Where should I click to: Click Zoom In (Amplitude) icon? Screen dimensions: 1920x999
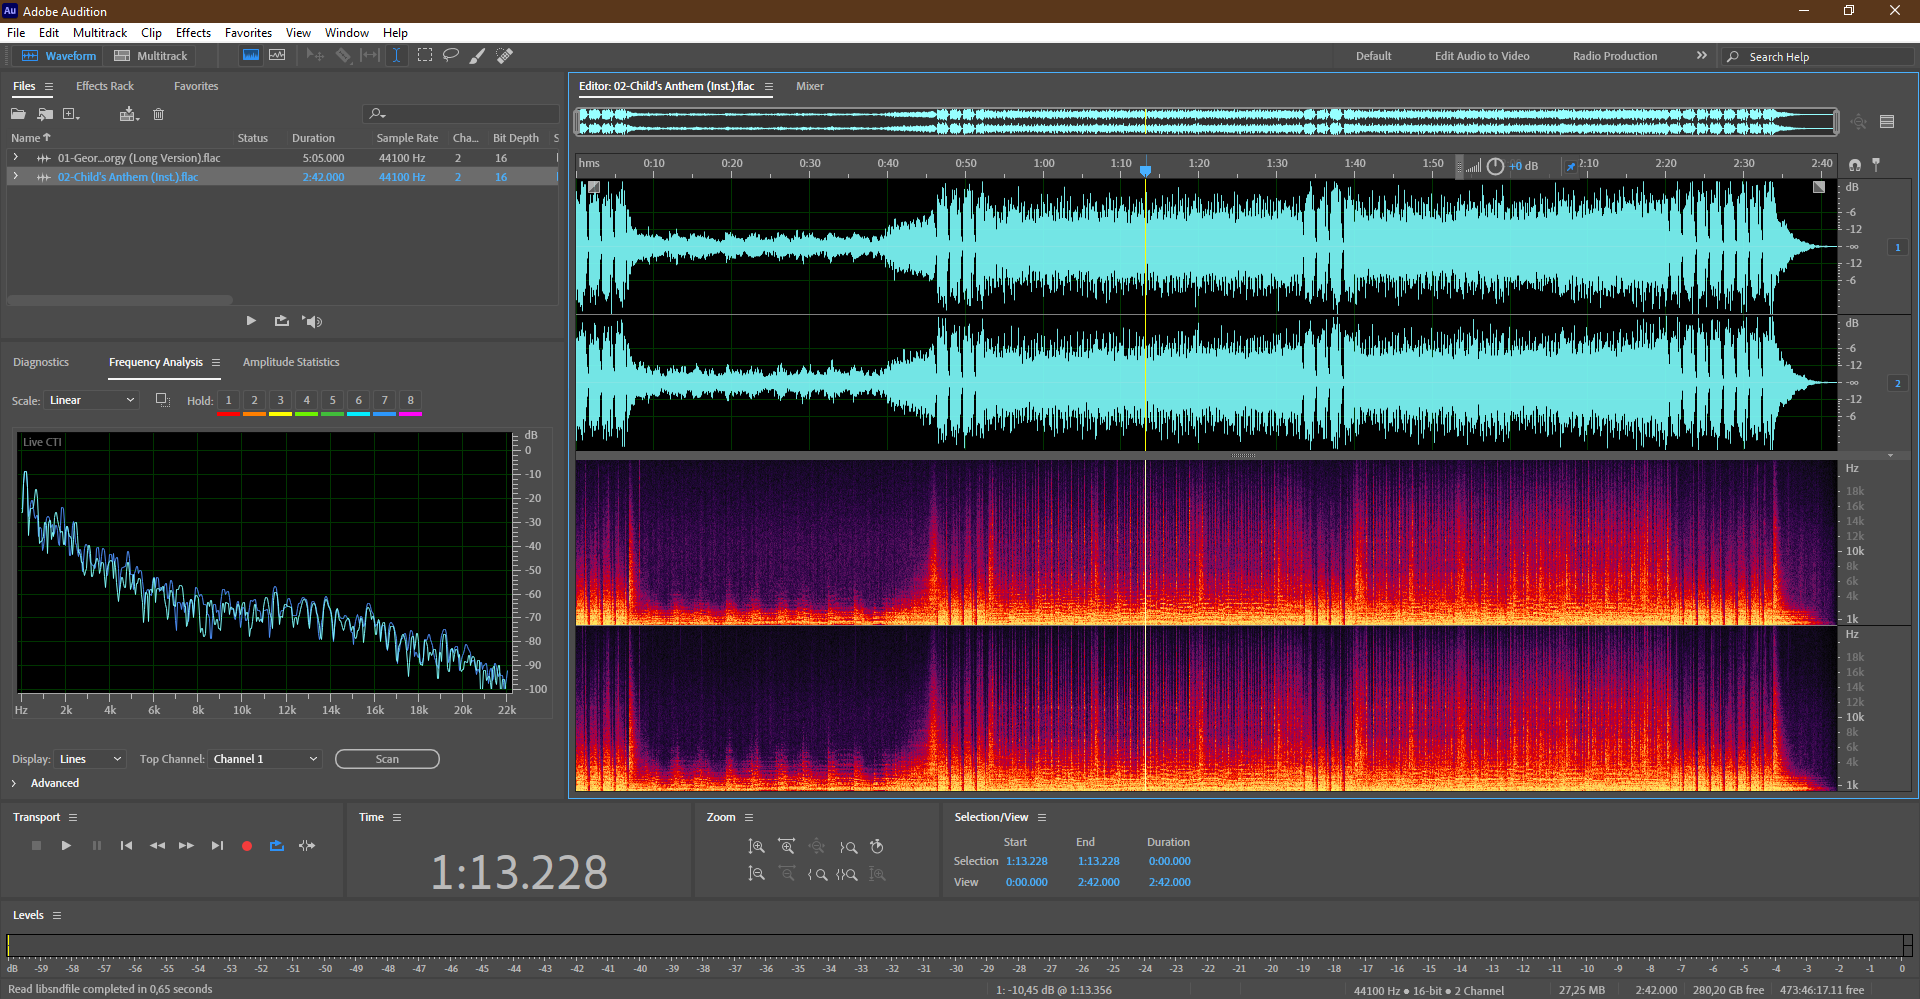click(757, 847)
